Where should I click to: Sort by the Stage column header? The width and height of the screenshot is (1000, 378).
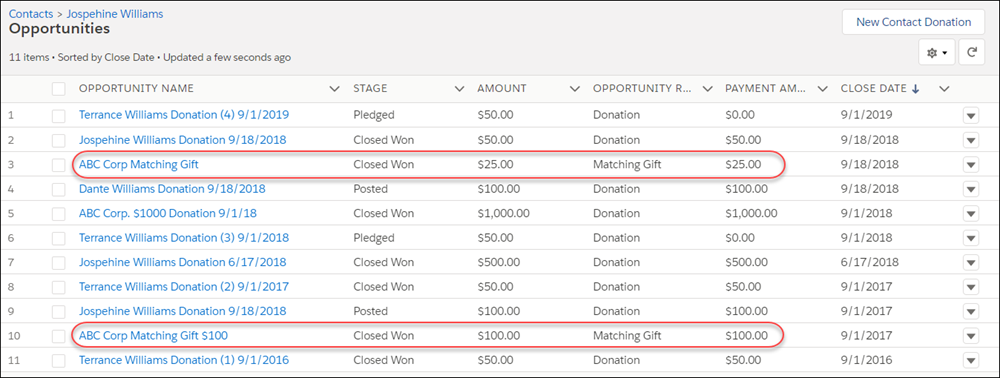[370, 89]
